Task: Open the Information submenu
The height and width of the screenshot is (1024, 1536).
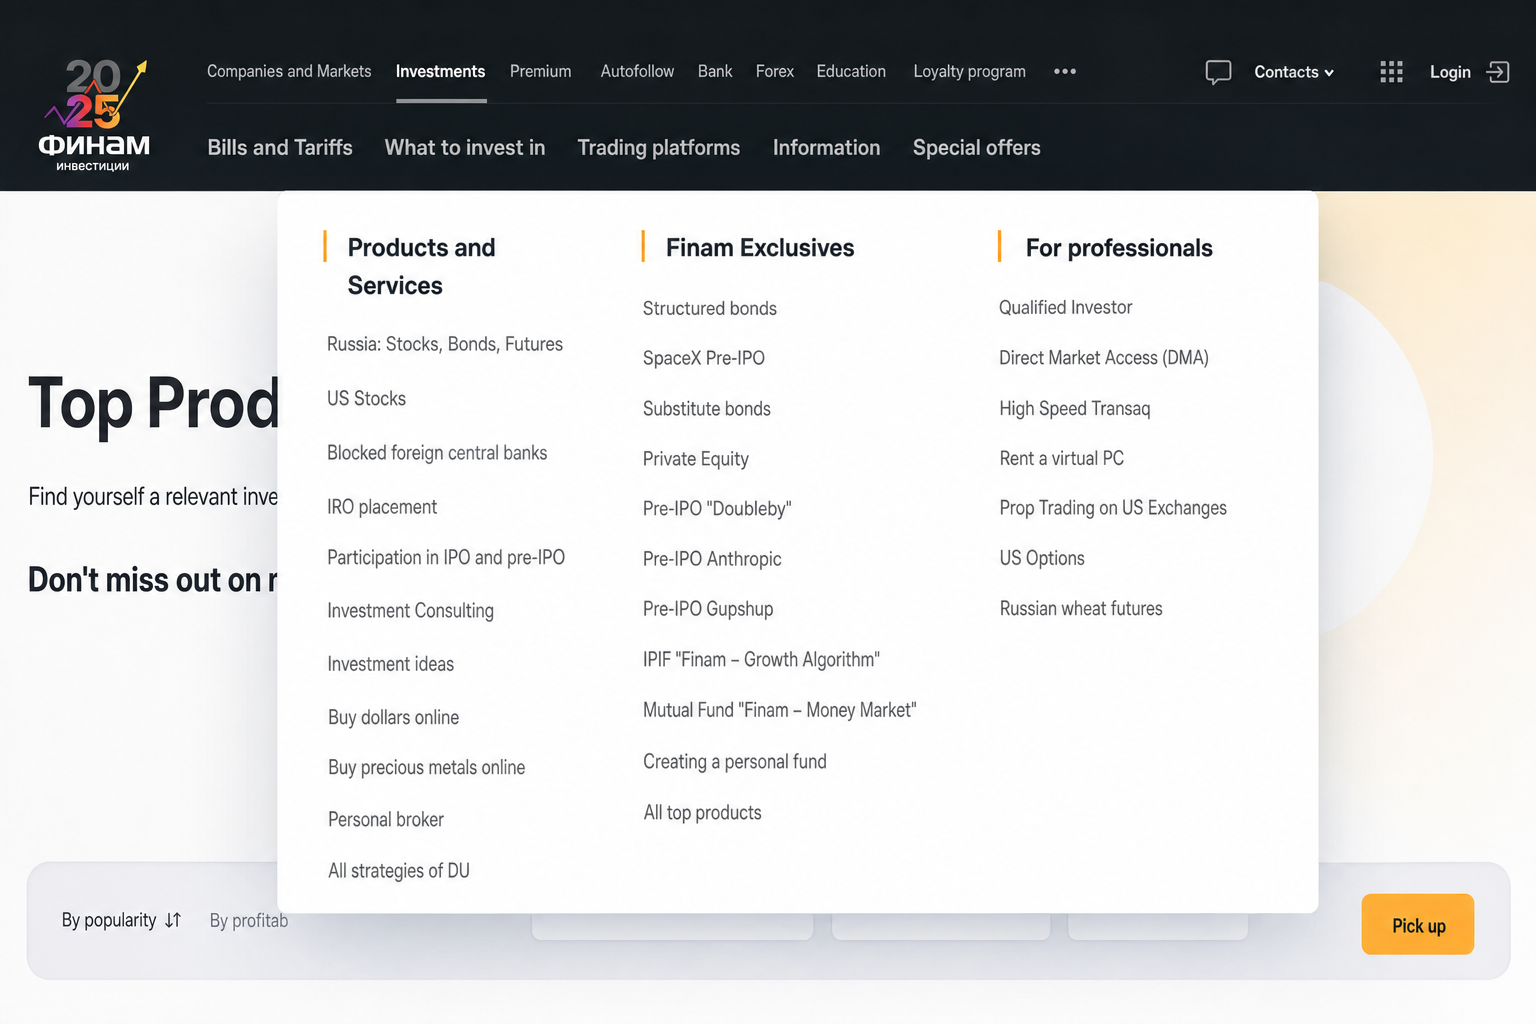Action: coord(827,147)
